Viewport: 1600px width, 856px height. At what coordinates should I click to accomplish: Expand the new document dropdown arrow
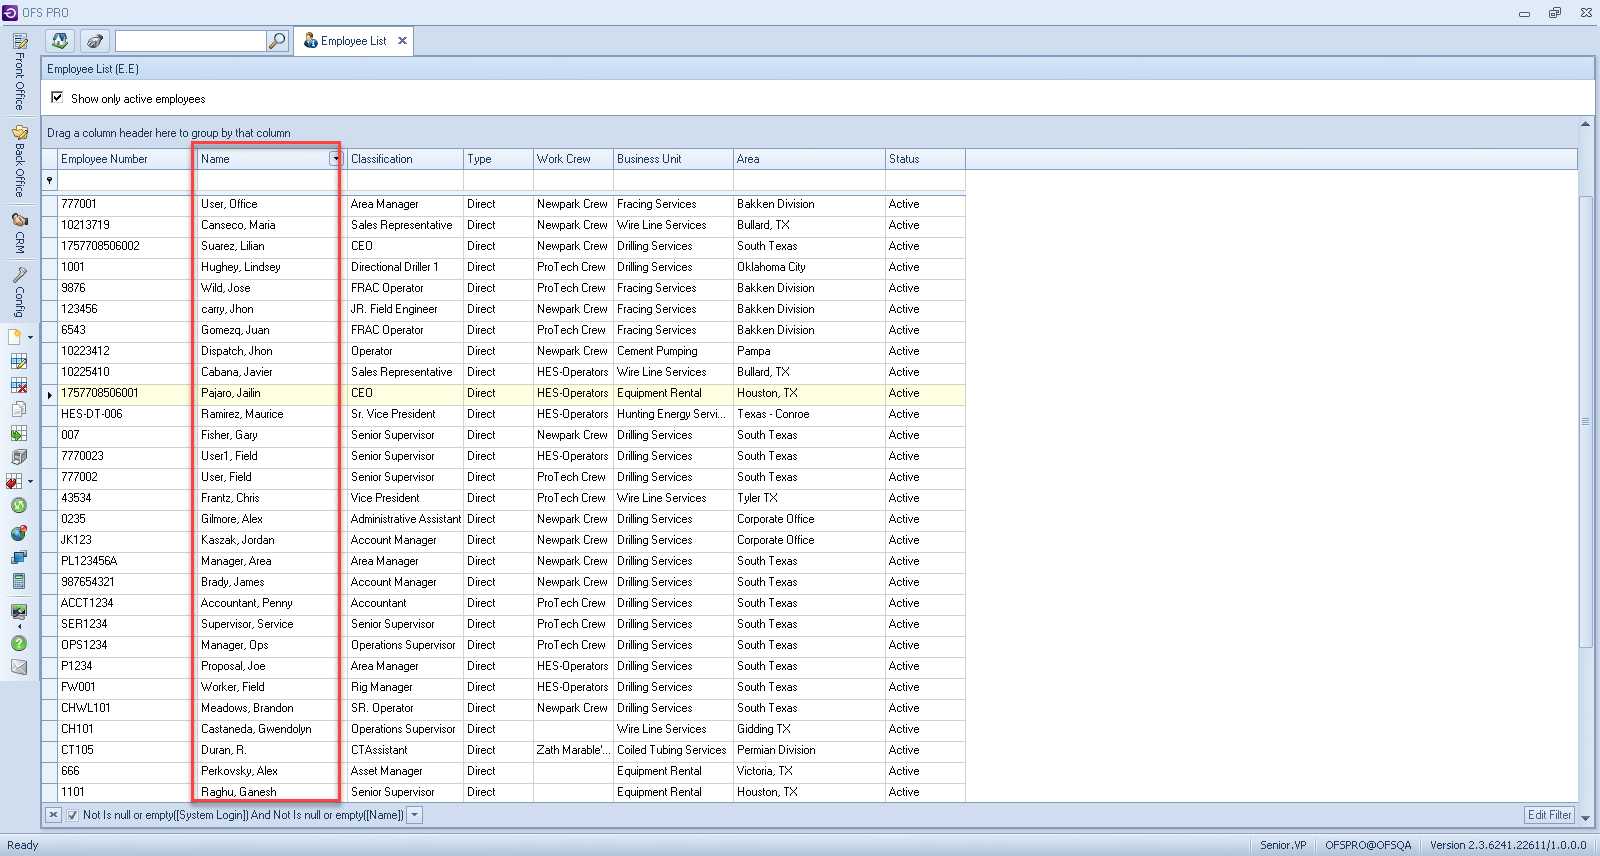pos(30,338)
